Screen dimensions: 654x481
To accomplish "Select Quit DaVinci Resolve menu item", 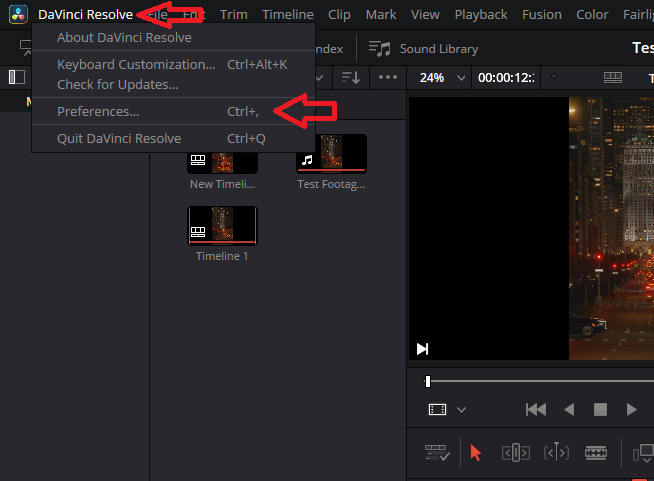I will pos(119,138).
